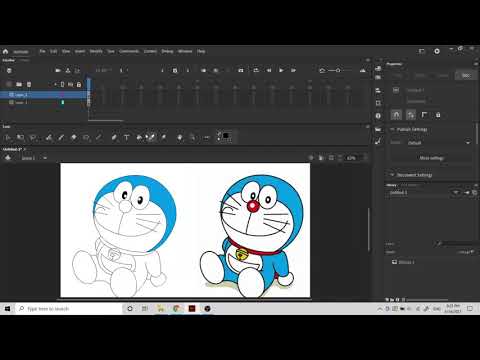Image resolution: width=480 pixels, height=360 pixels.
Task: Toggle the Loop playback button
Action: [x=256, y=70]
